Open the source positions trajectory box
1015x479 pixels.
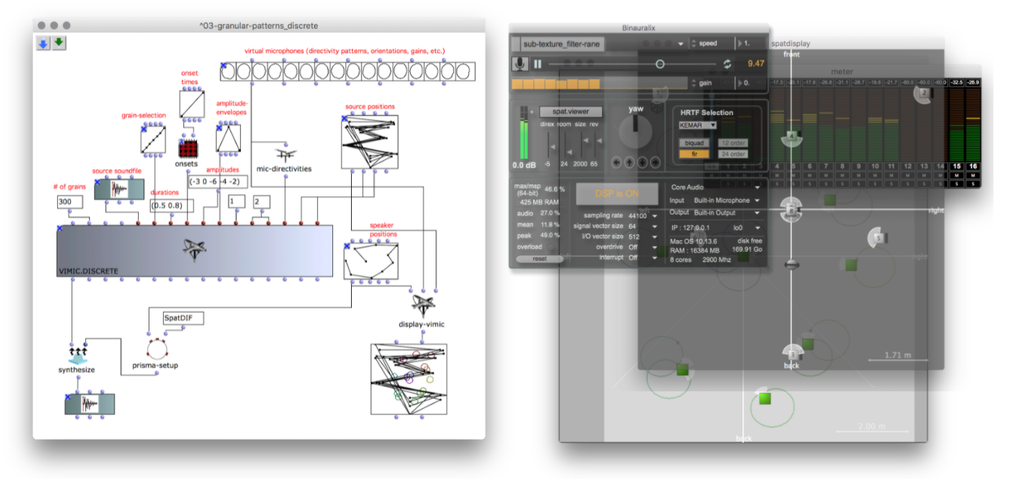pos(370,142)
